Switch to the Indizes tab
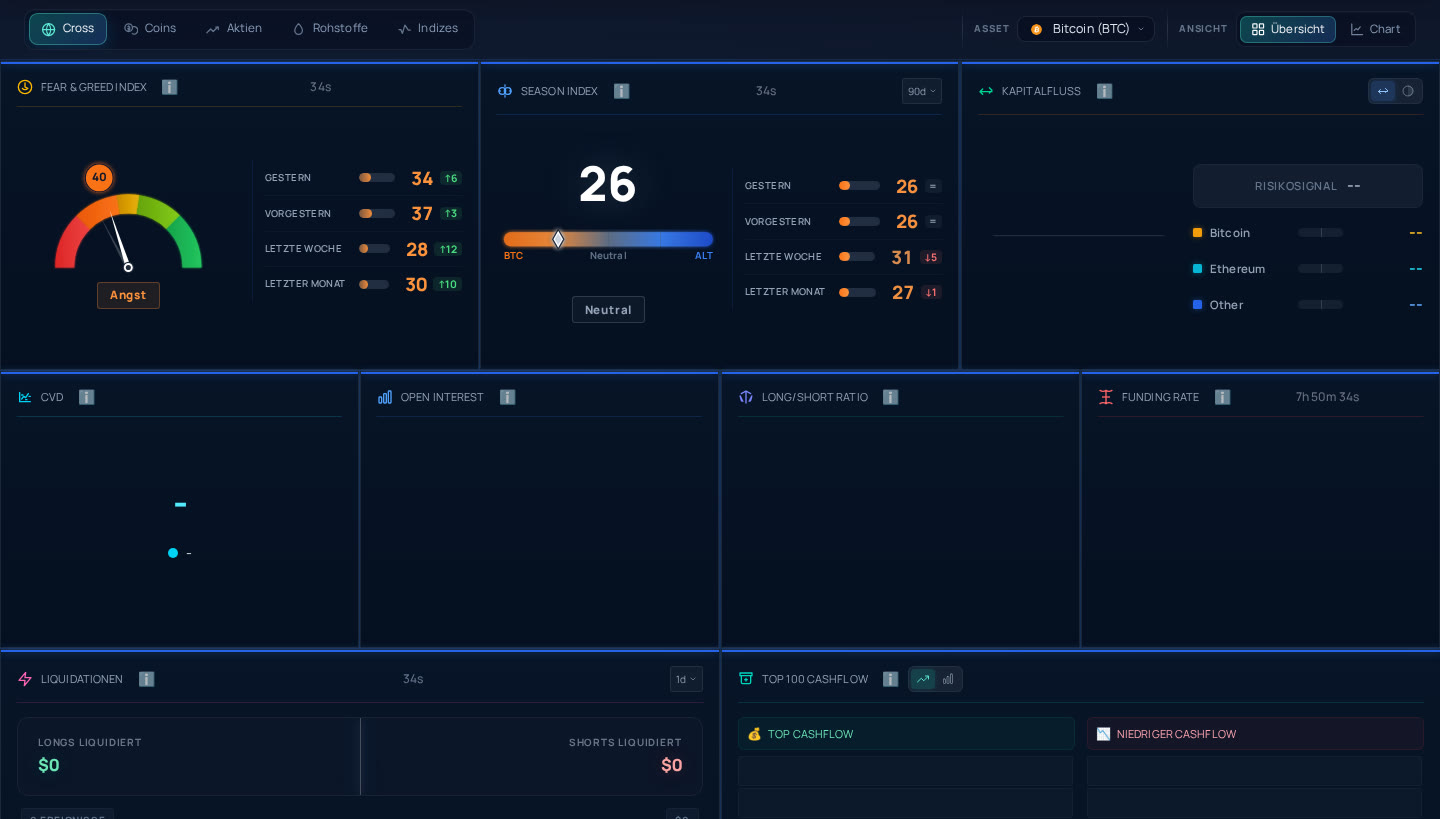 click(x=428, y=29)
